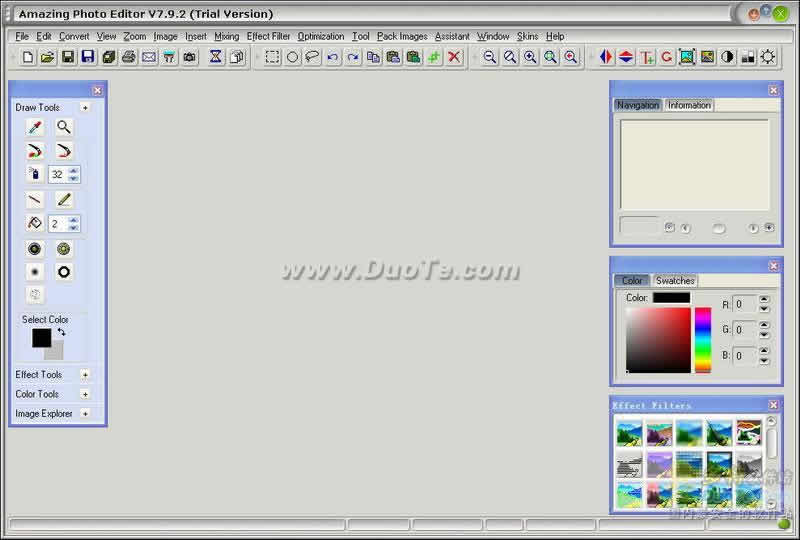This screenshot has height=540, width=800.
Task: Click the first effect filter thumbnail
Action: point(629,433)
